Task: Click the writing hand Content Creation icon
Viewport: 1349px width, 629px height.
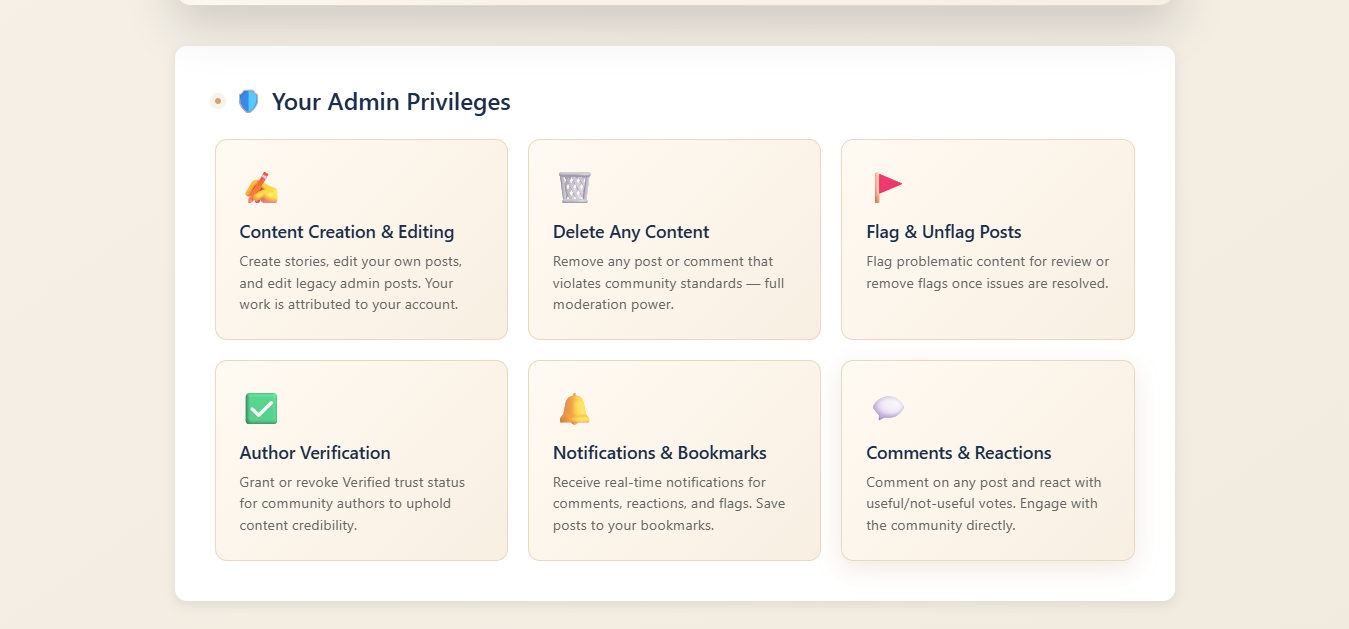Action: click(x=261, y=188)
